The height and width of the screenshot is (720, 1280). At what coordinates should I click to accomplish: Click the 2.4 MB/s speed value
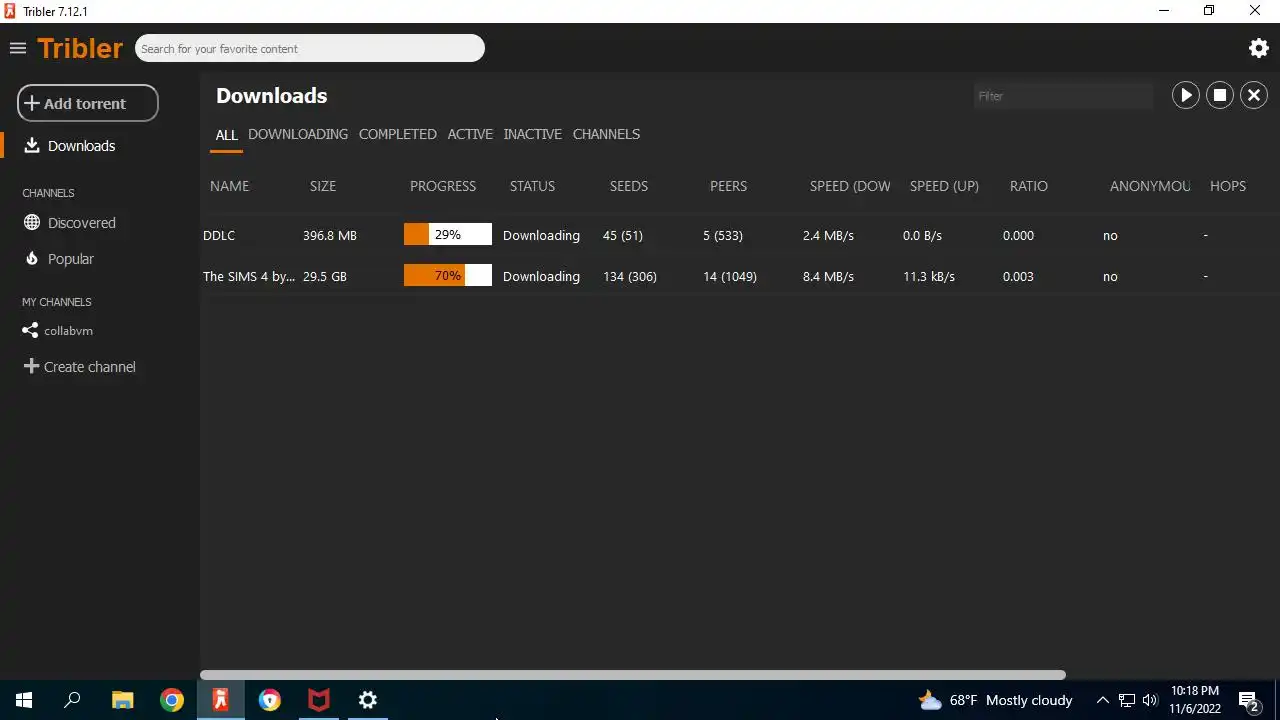pos(828,235)
